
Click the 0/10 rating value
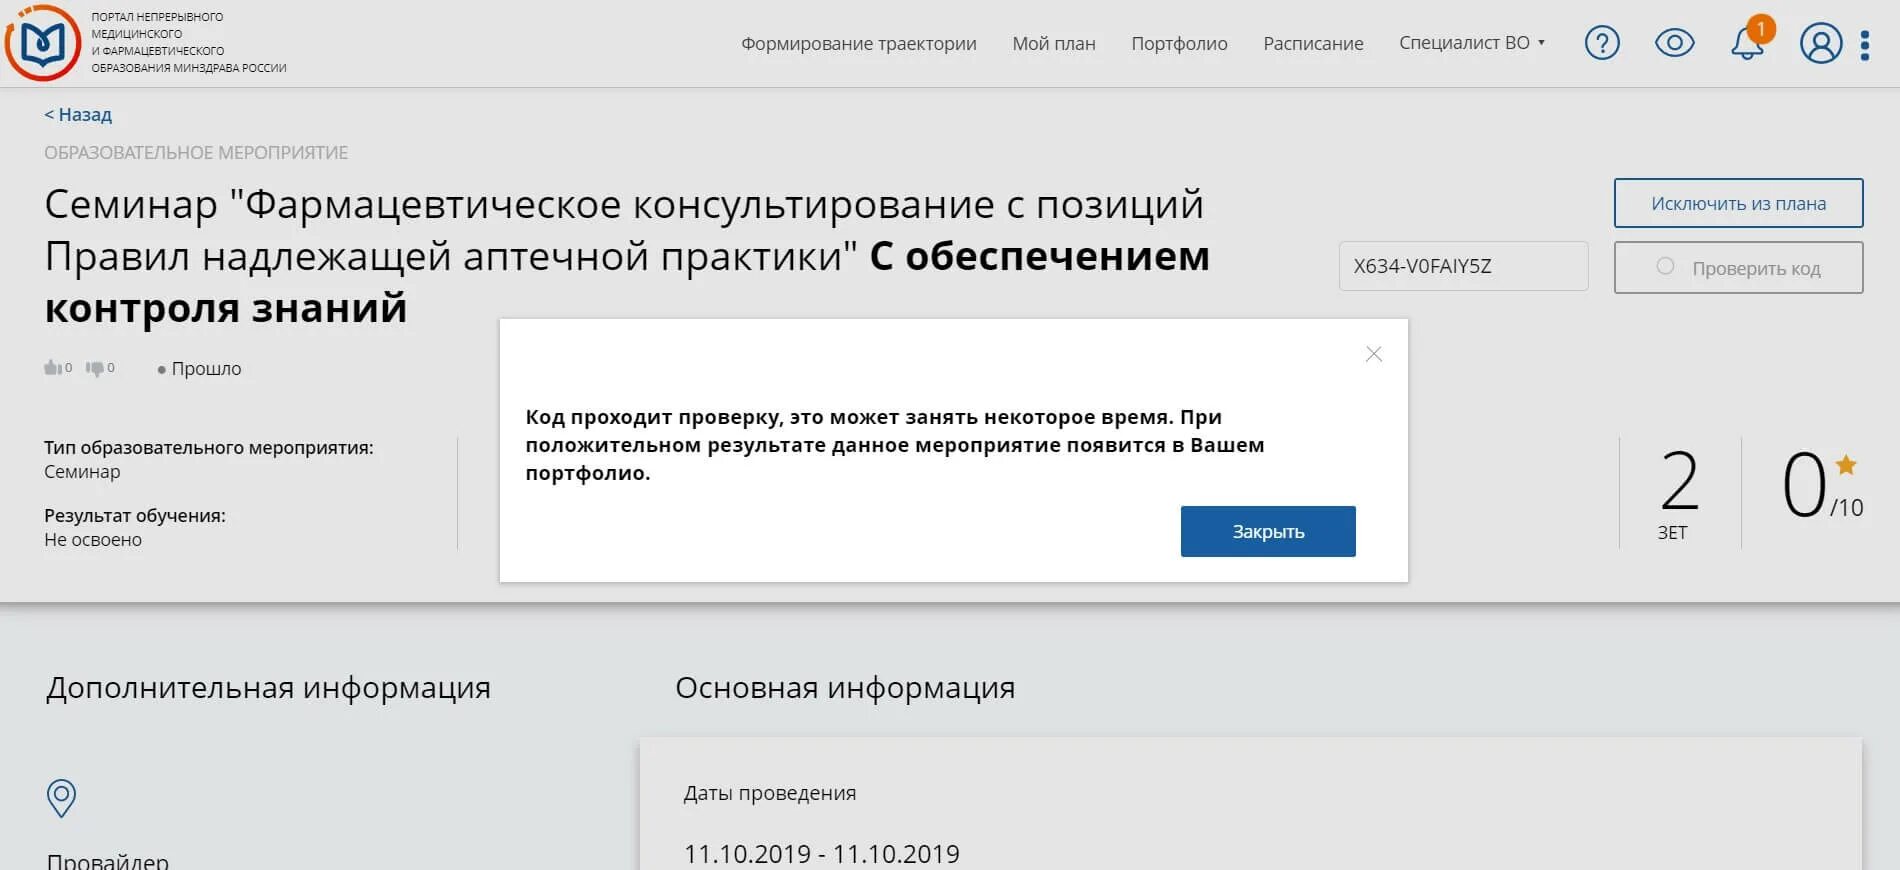tap(1822, 486)
